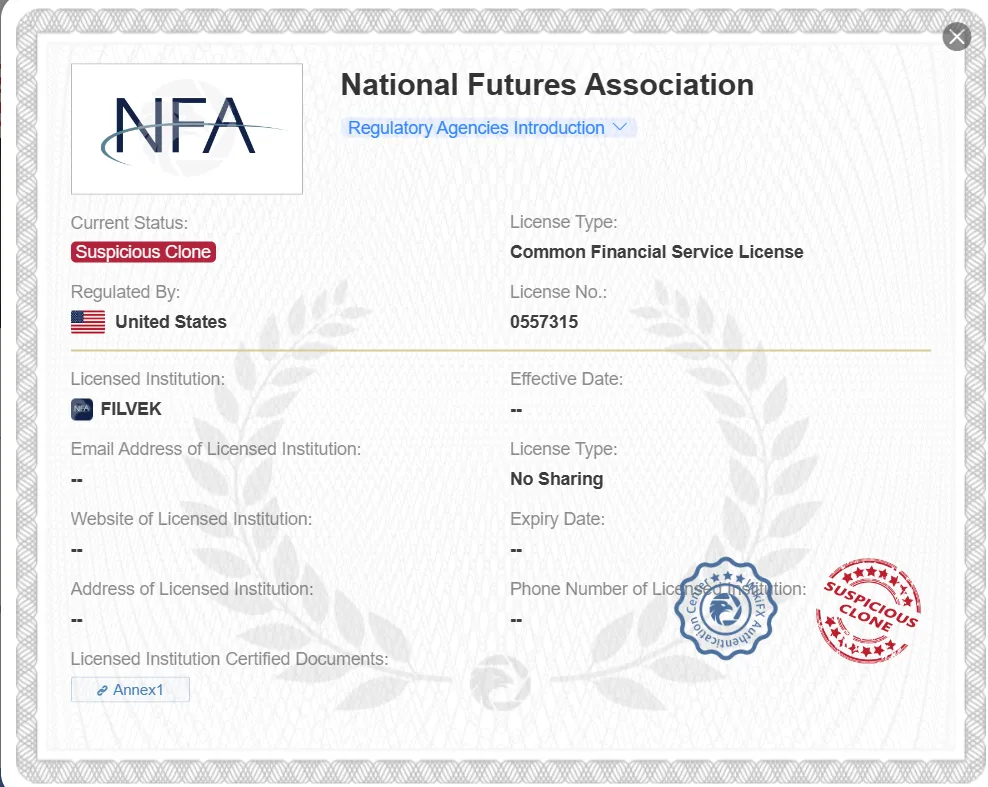
Task: Click the Current Status label
Action: 129,223
